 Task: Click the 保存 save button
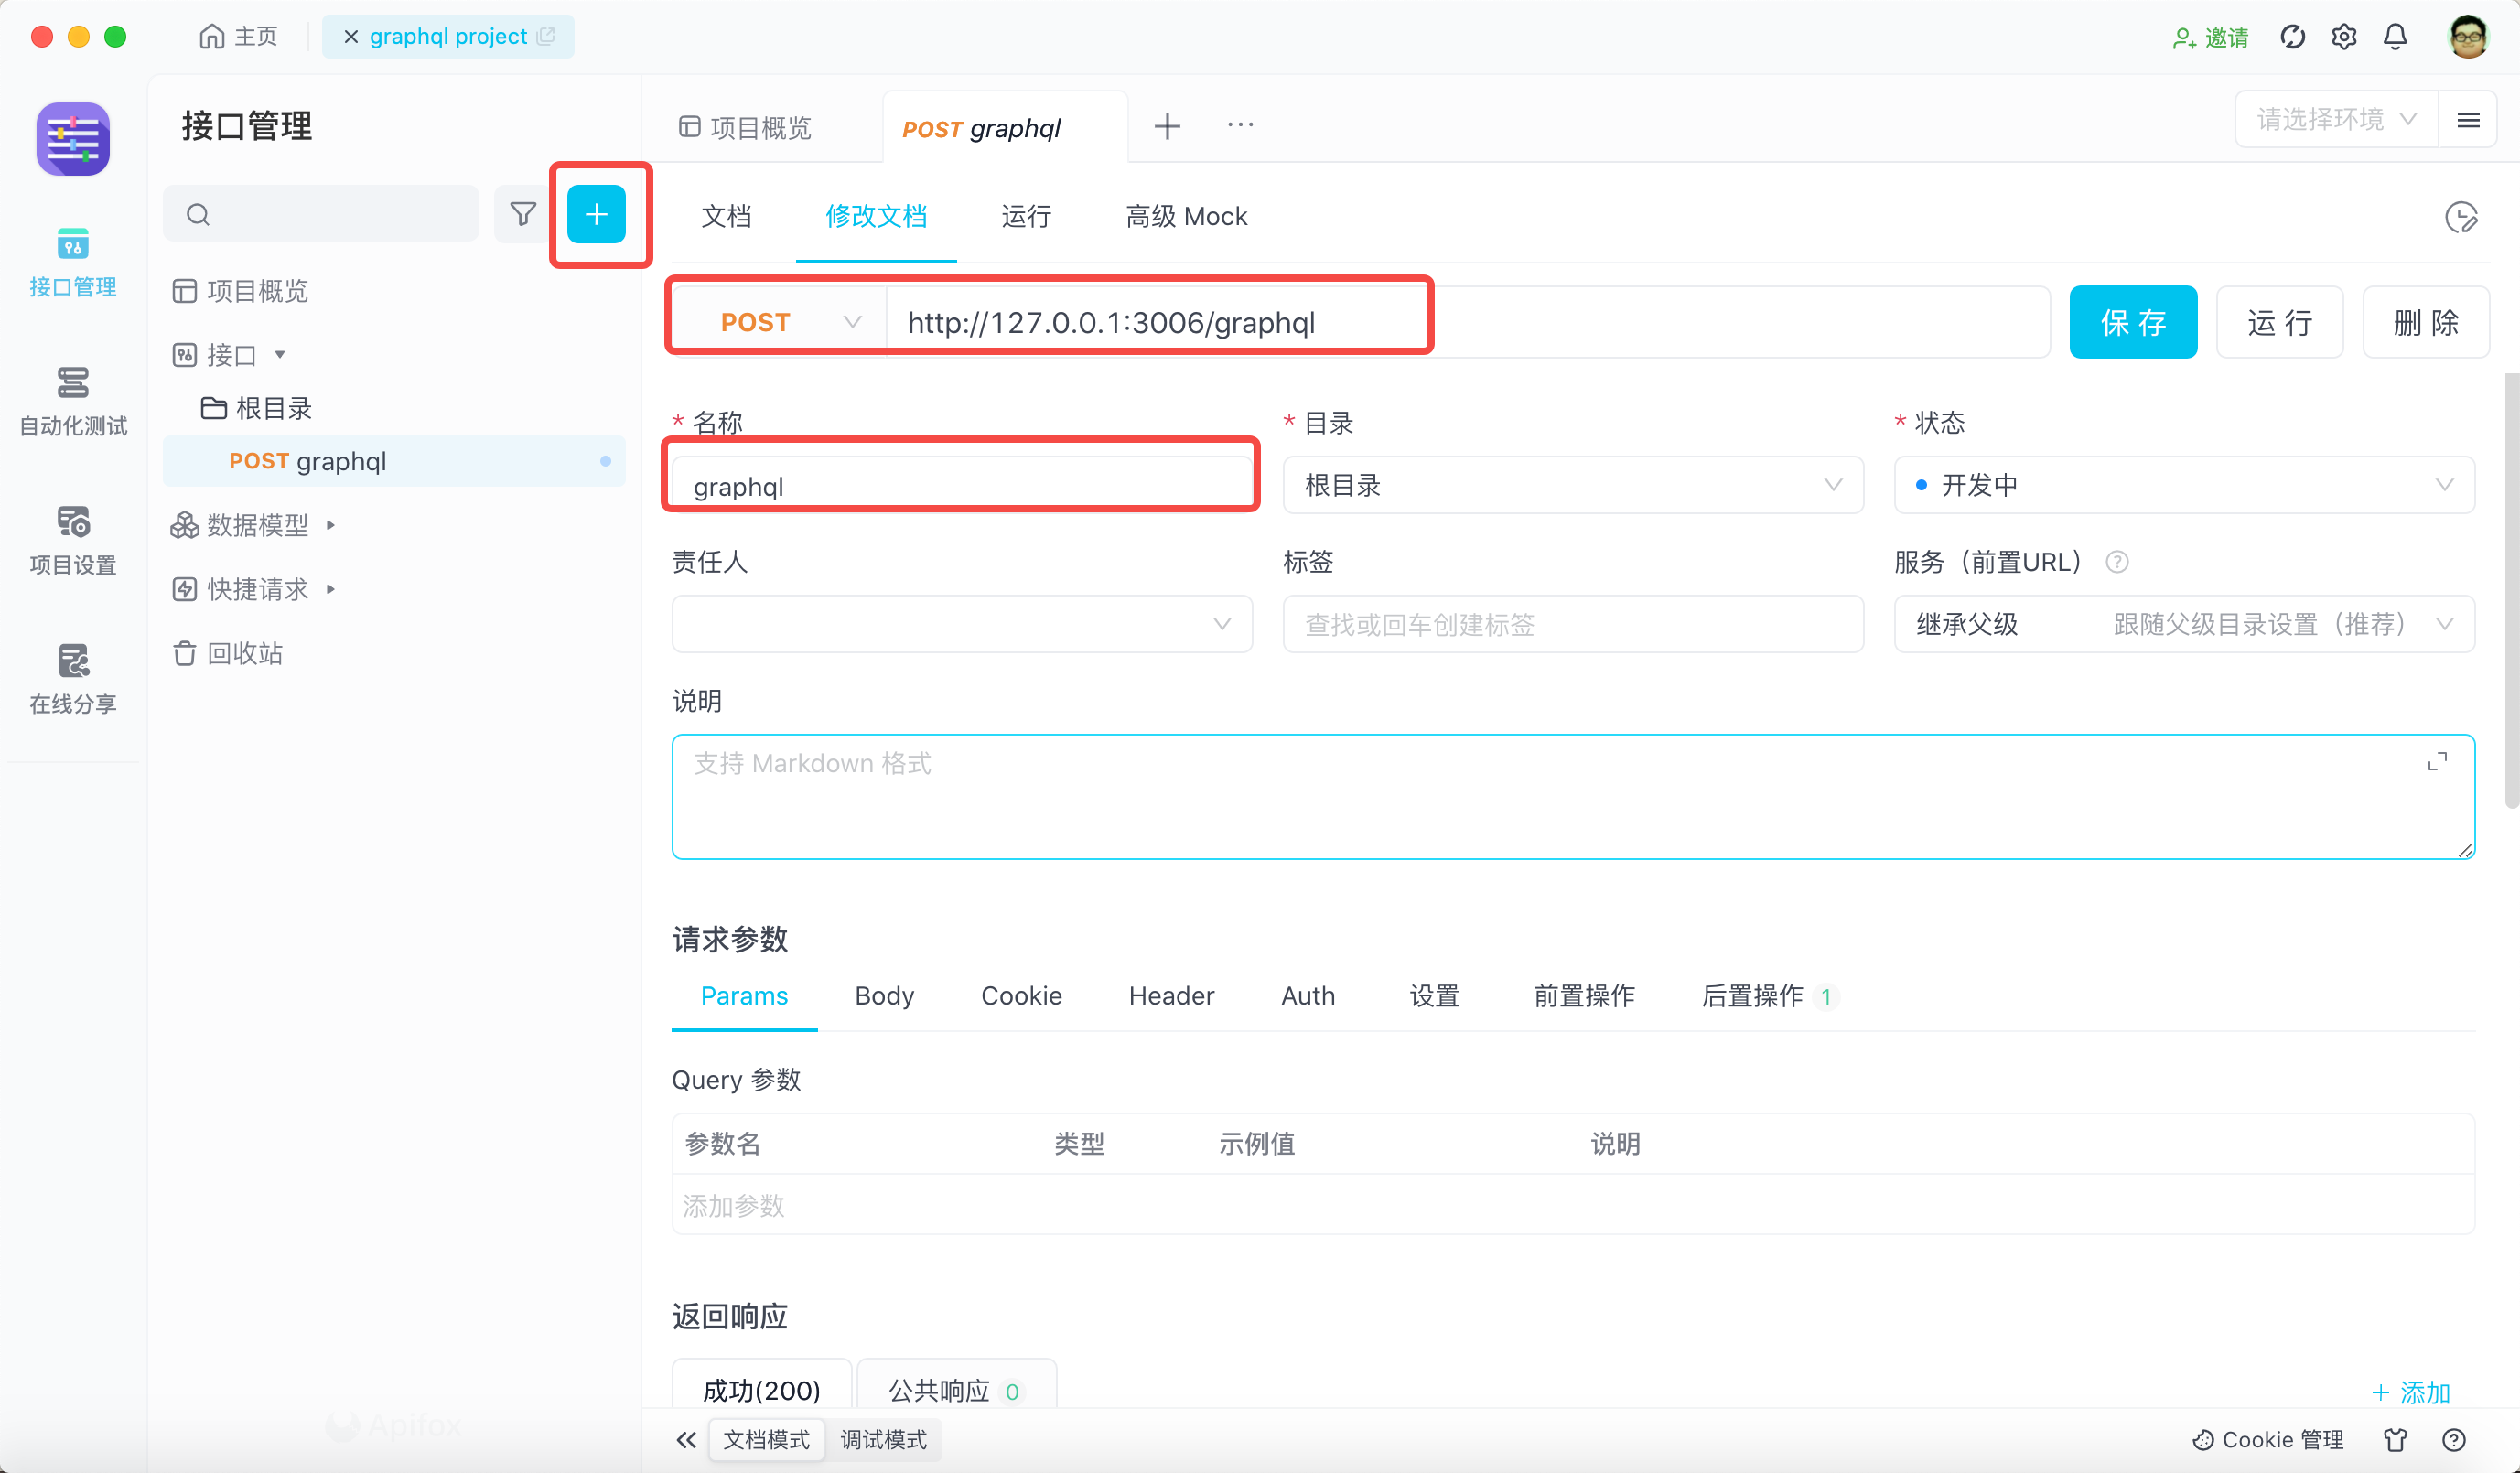point(2133,322)
